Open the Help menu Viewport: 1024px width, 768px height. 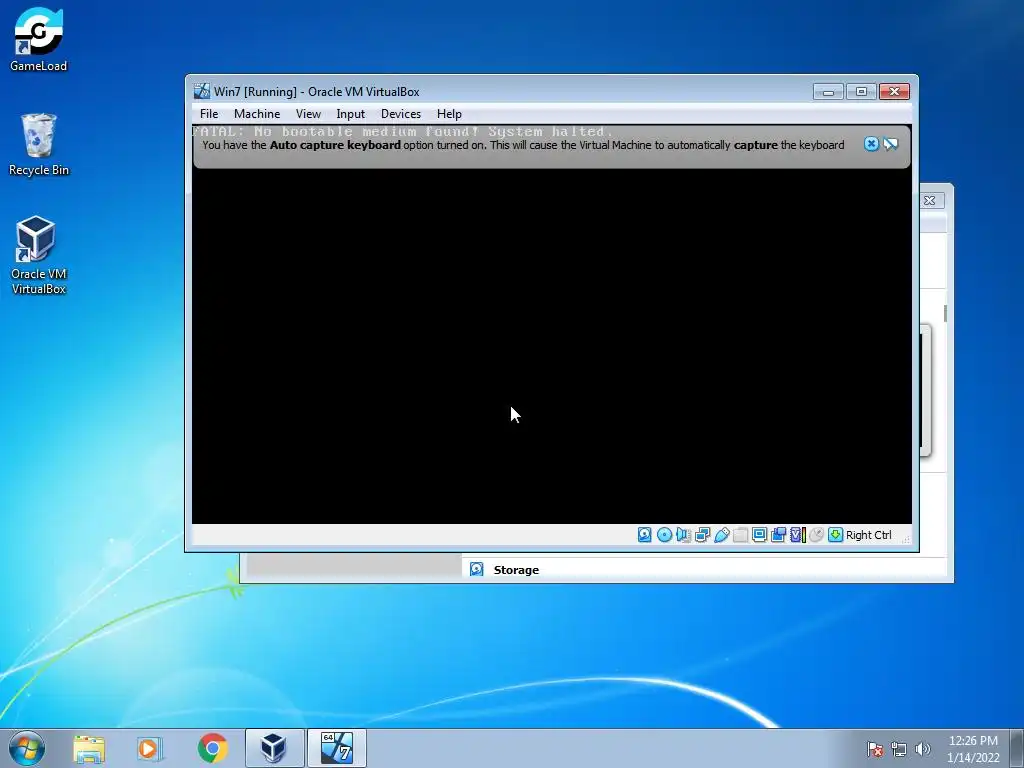tap(449, 114)
